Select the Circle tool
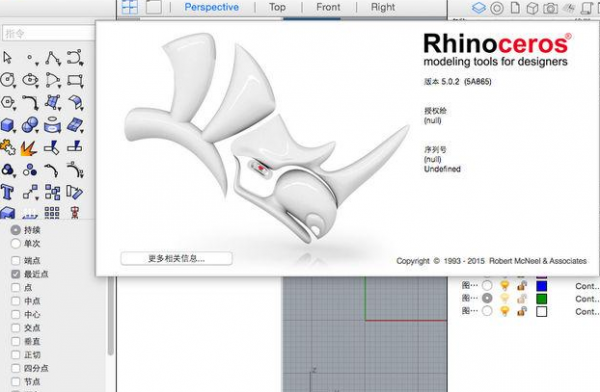The image size is (600, 392). [8, 80]
